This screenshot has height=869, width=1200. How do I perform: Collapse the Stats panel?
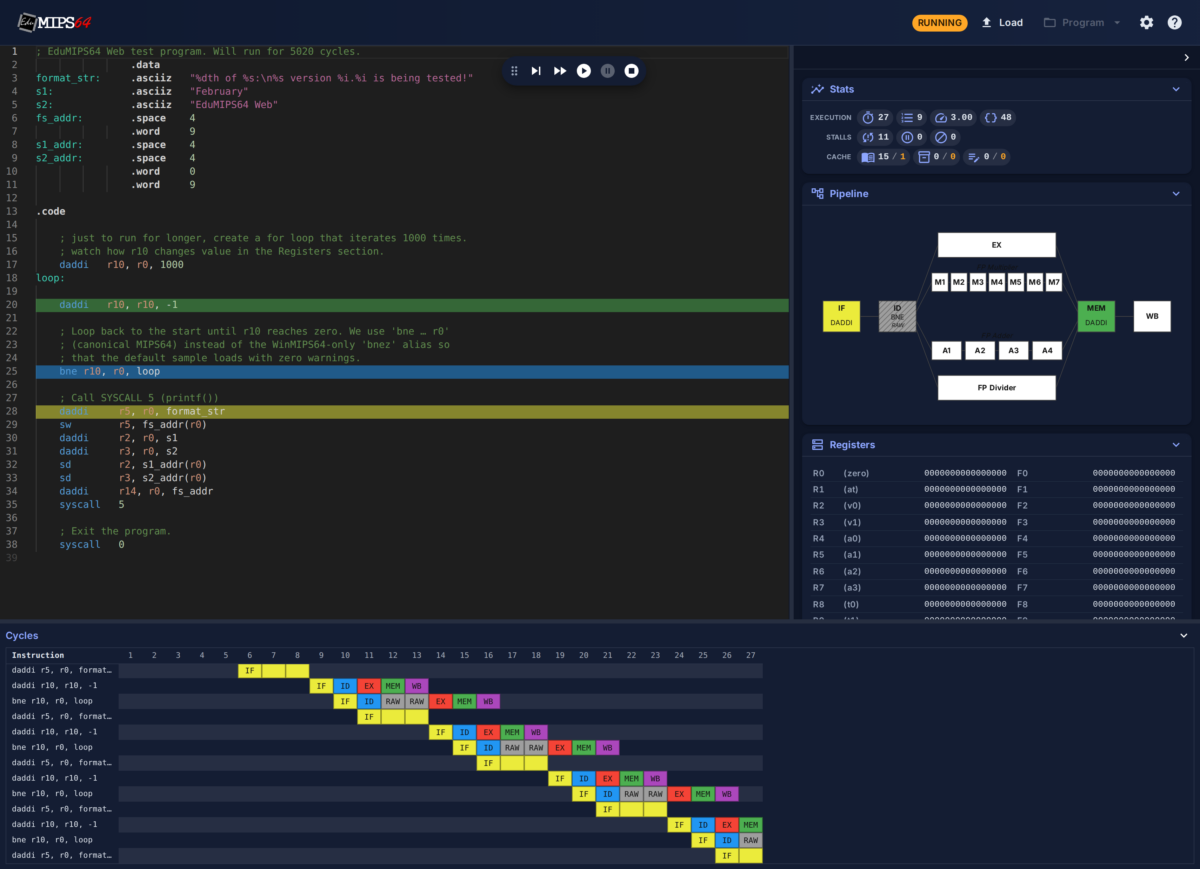click(1176, 89)
